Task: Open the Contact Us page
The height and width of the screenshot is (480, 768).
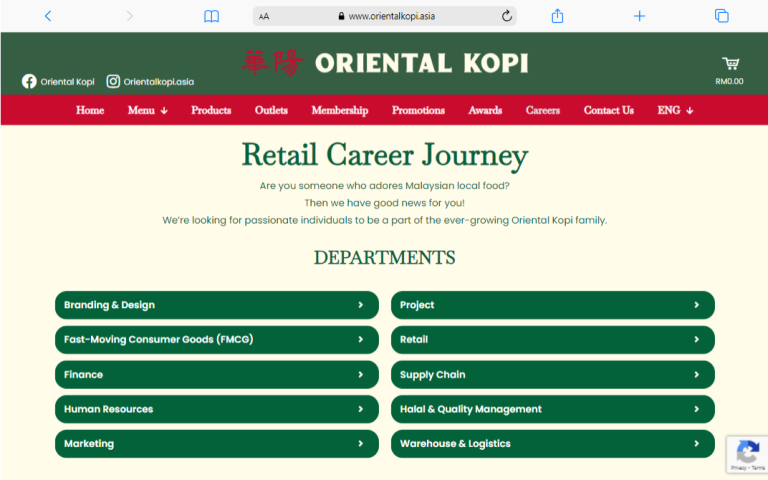Action: [x=609, y=110]
